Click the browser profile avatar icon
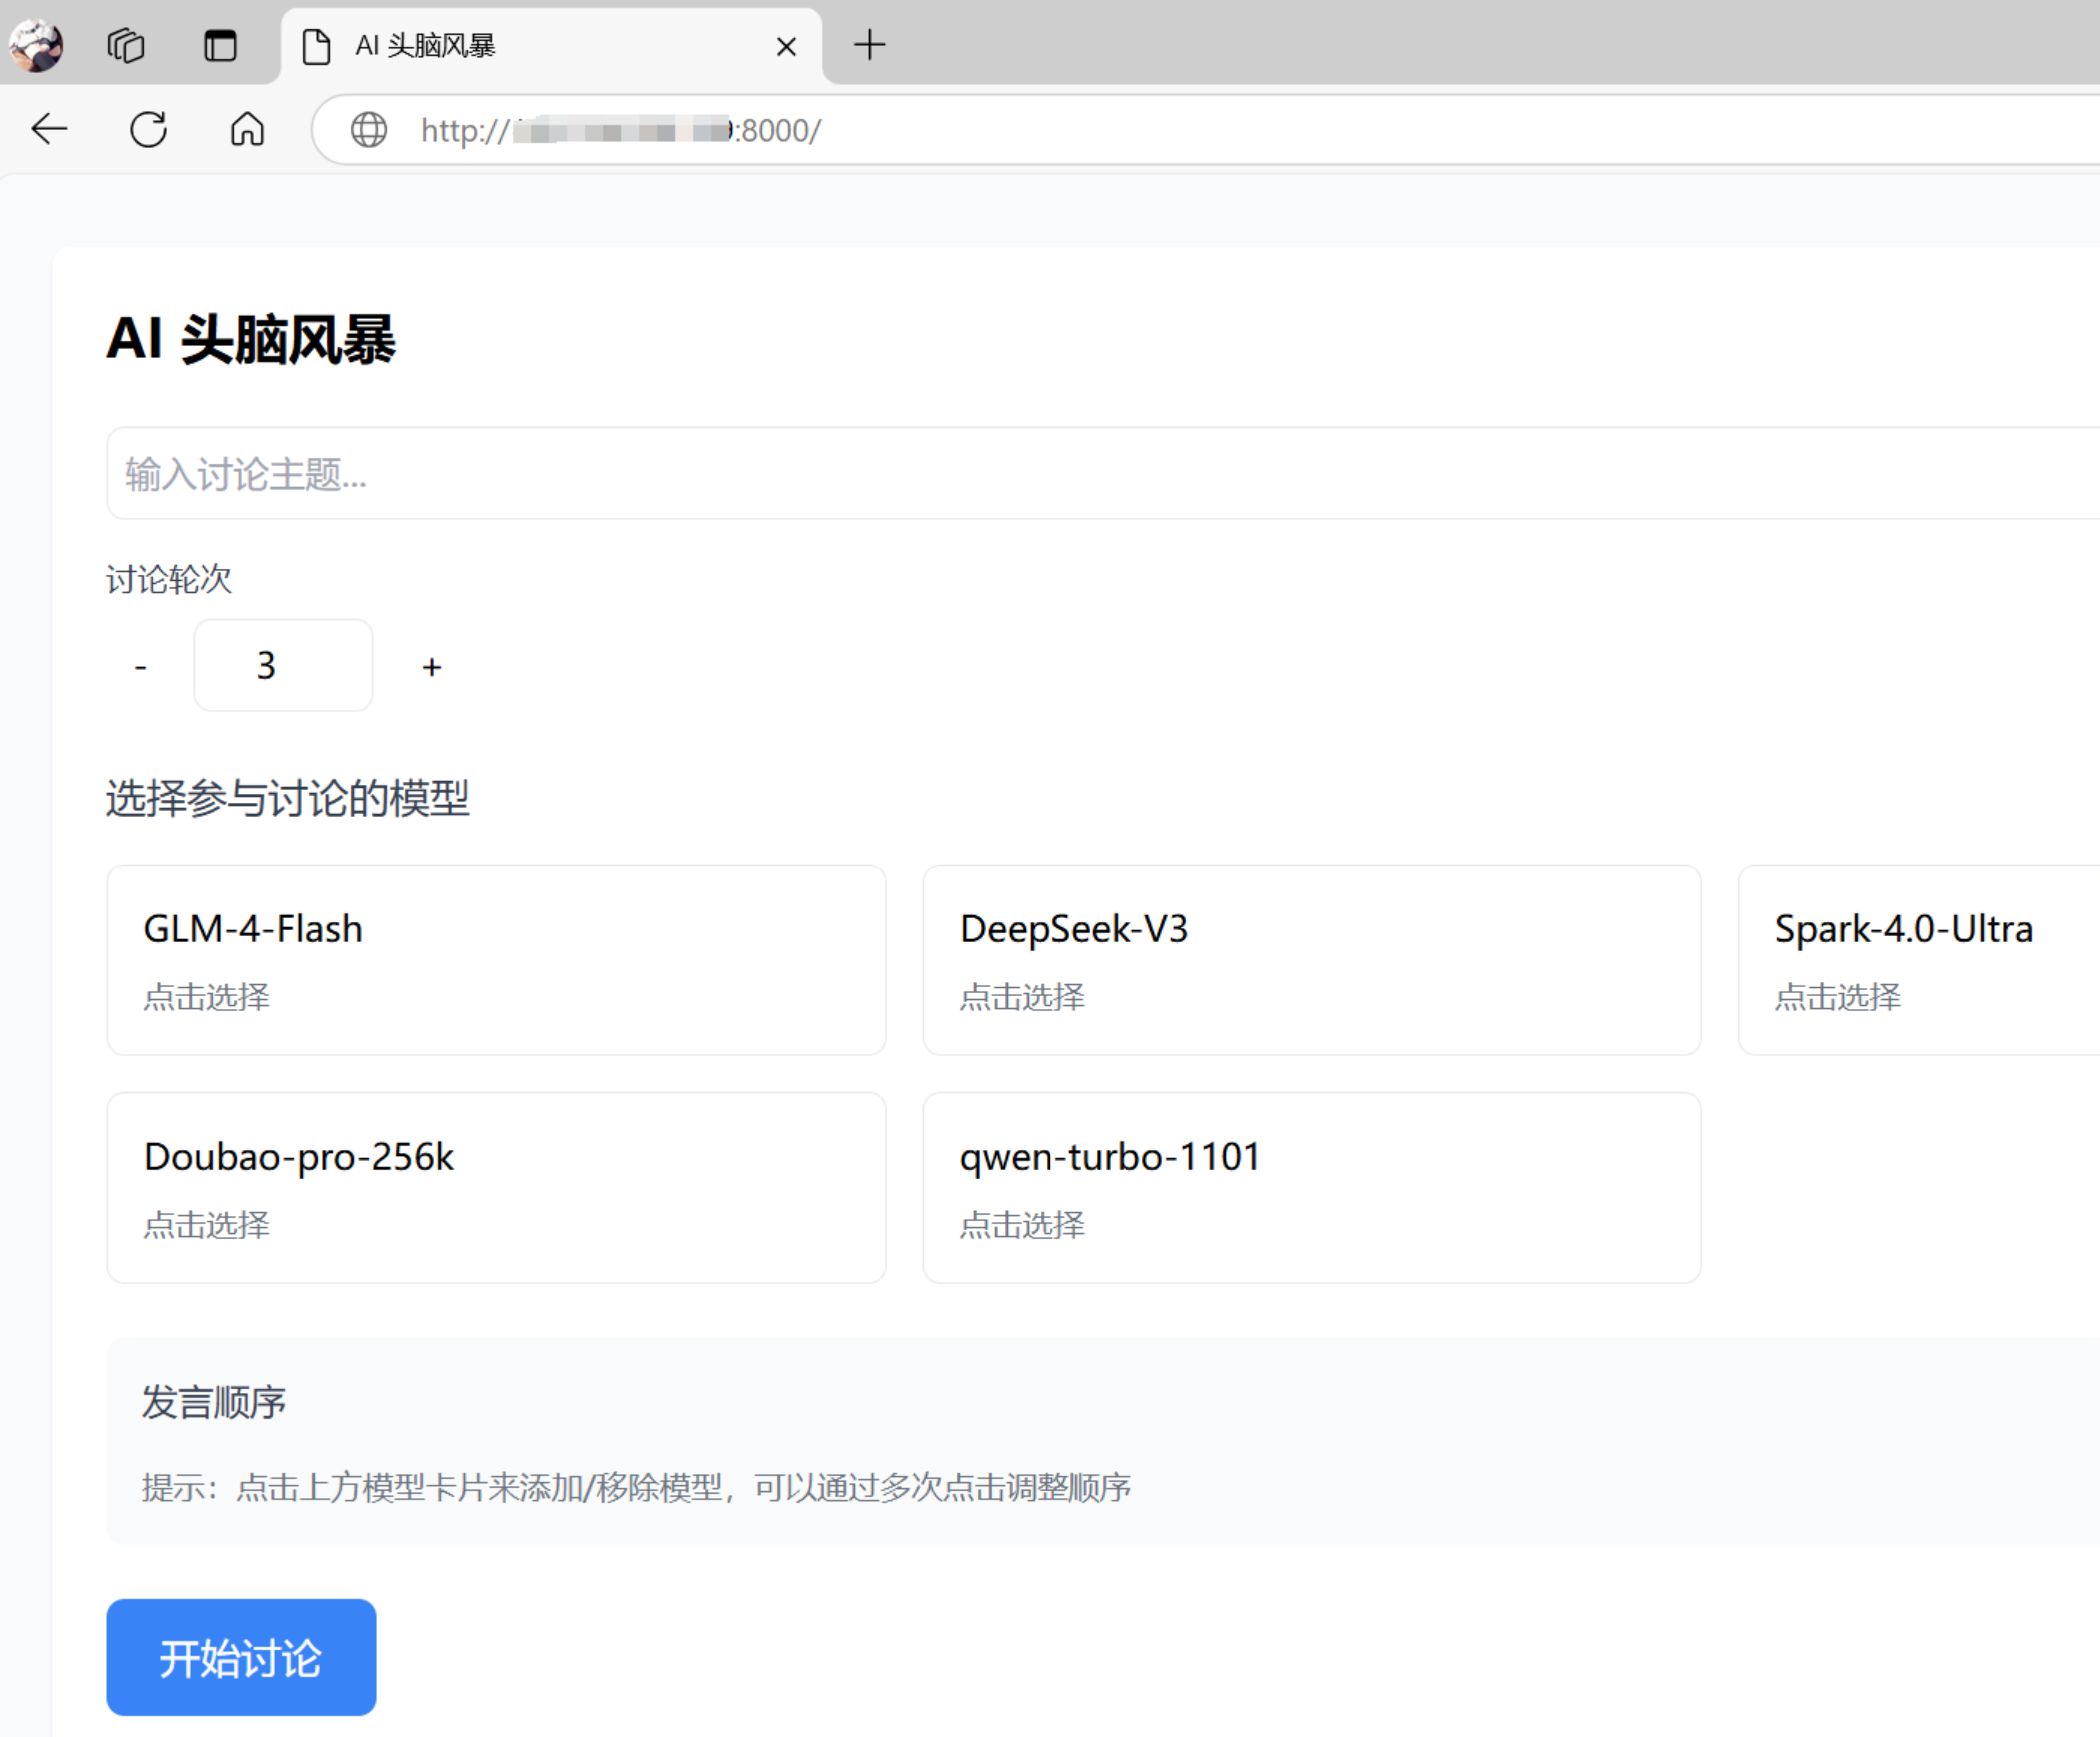The width and height of the screenshot is (2100, 1737). 36,45
